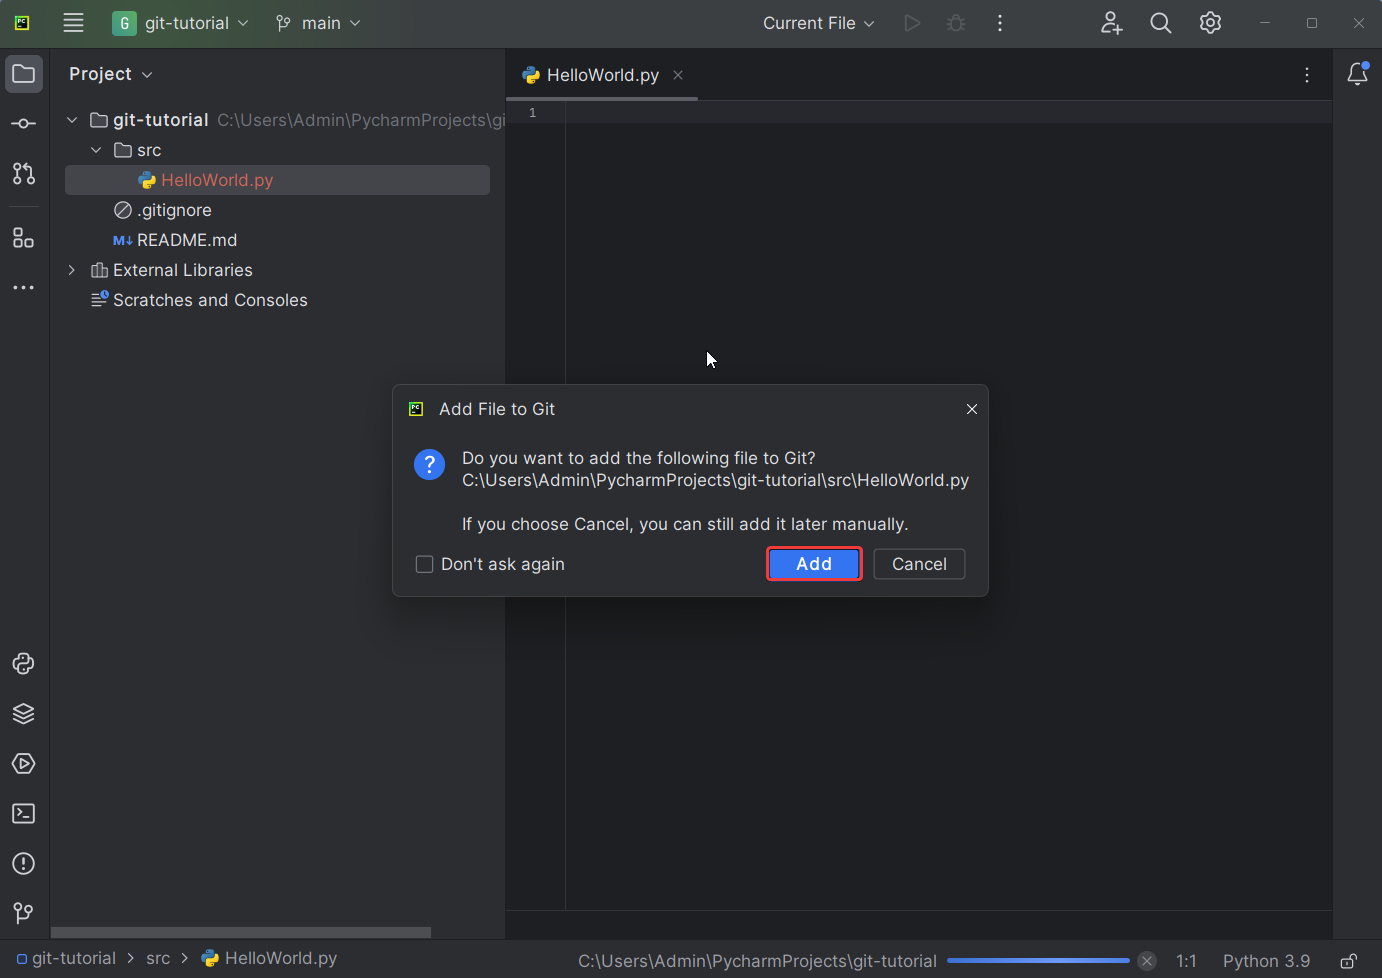
Task: Open the Problems tool window
Action: pos(24,864)
